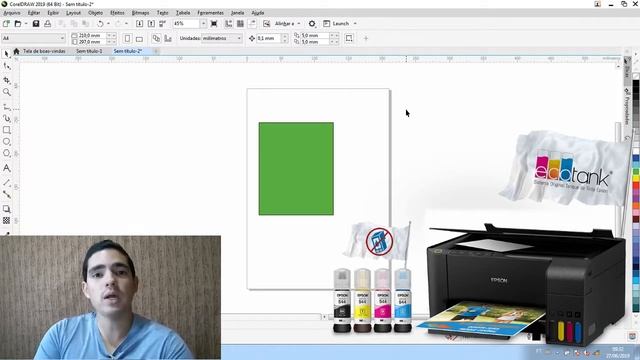Toggle Show Rulers button in toolbar

pyautogui.click(x=229, y=24)
